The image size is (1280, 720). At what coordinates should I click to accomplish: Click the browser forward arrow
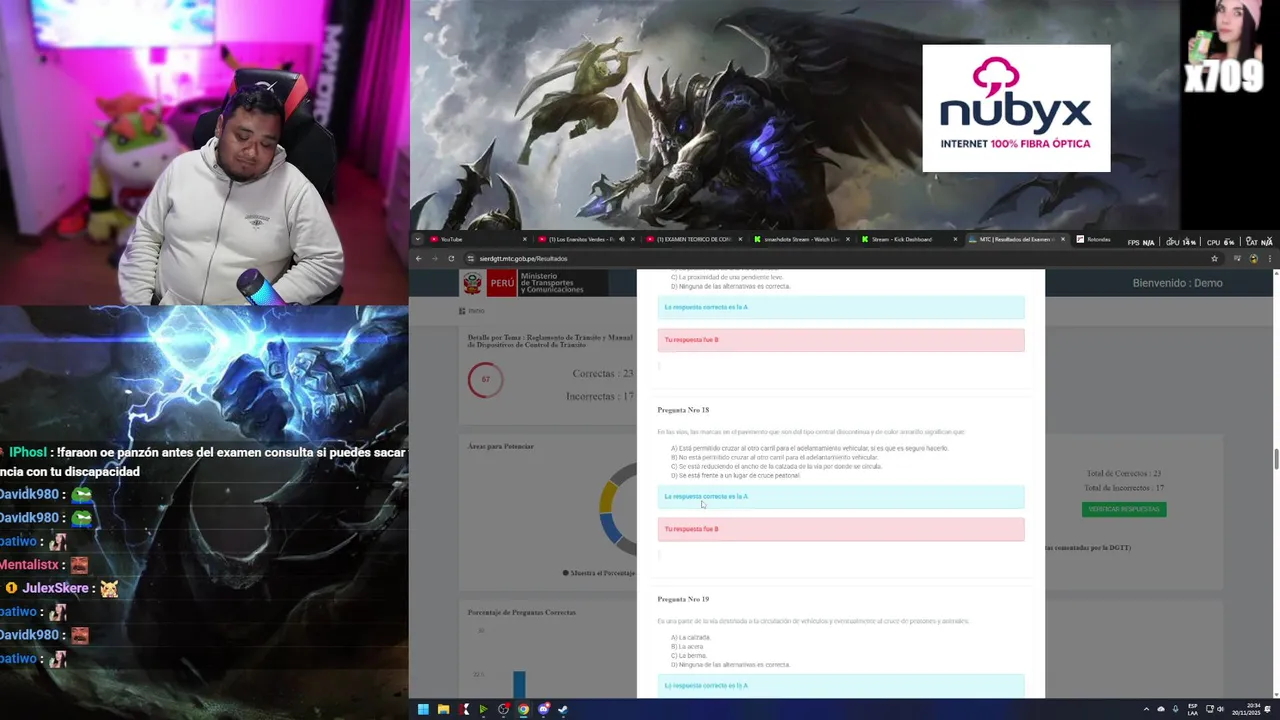(435, 258)
